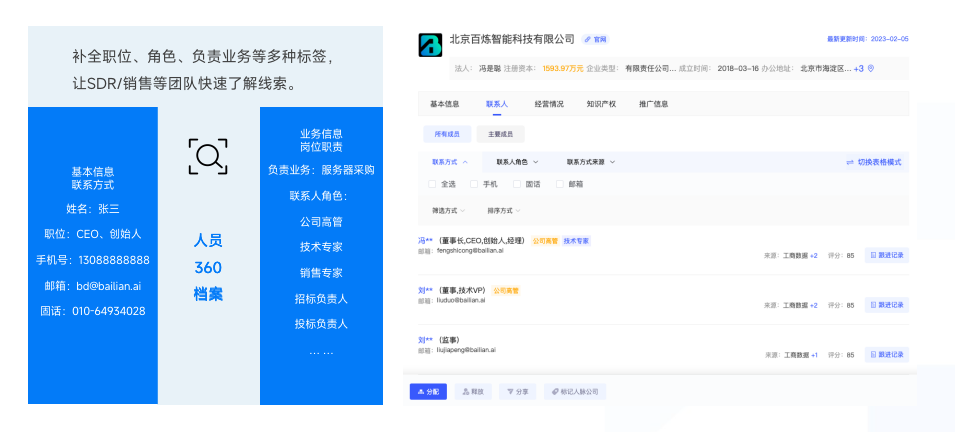Collapse the 联系方式 filter dropdown
Screen dimensions: 955x432
click(x=450, y=162)
